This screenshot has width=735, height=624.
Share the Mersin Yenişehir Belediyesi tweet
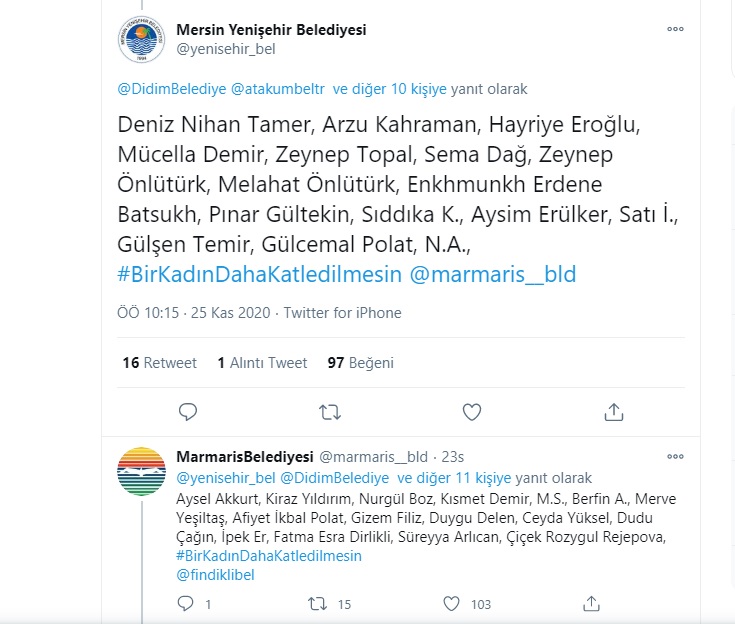pyautogui.click(x=614, y=412)
